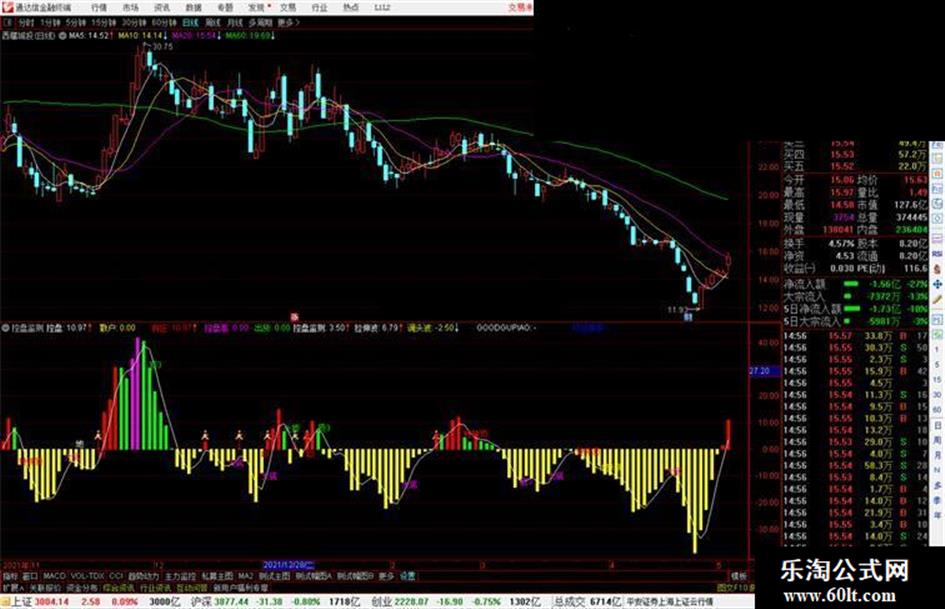Switch to 60分钟 chart period
Screen dimensions: 945x609
[x=164, y=23]
